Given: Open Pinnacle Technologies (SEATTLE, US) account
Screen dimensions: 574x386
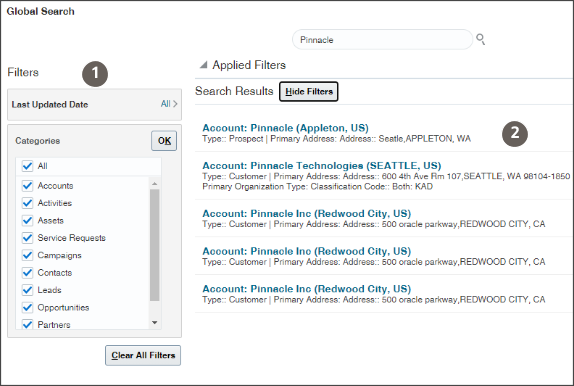Looking at the screenshot, I should (x=322, y=166).
